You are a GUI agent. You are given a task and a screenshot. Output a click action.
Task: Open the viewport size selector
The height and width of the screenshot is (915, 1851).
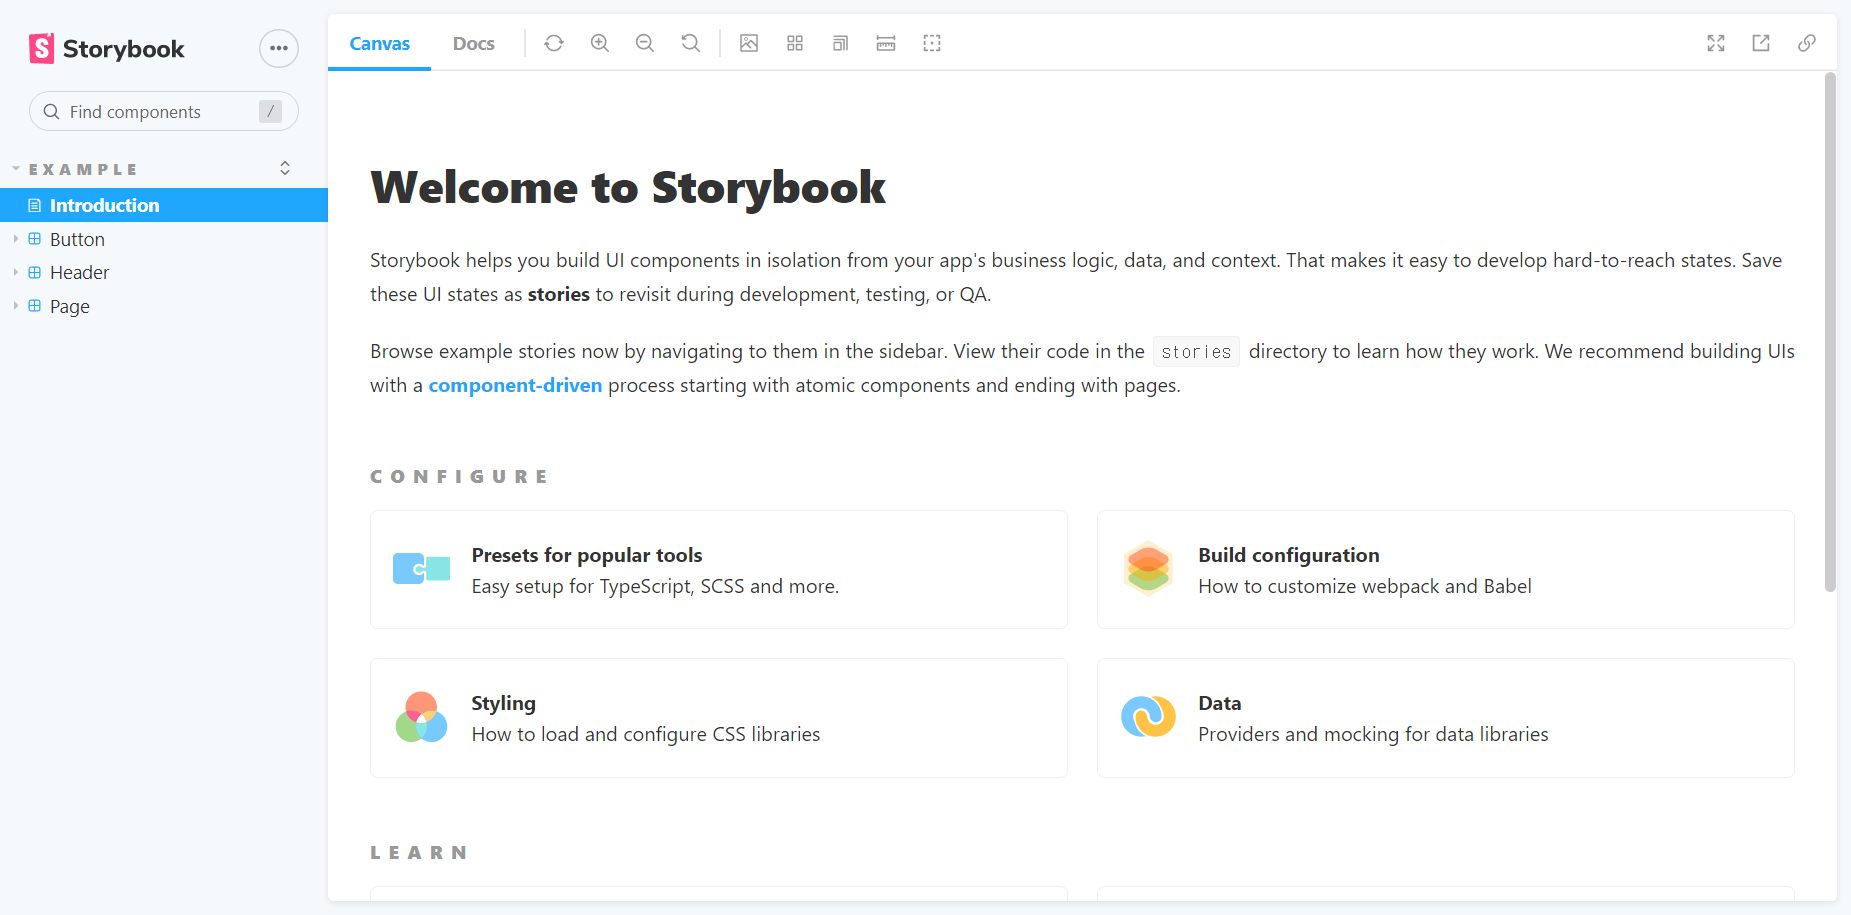pyautogui.click(x=840, y=43)
